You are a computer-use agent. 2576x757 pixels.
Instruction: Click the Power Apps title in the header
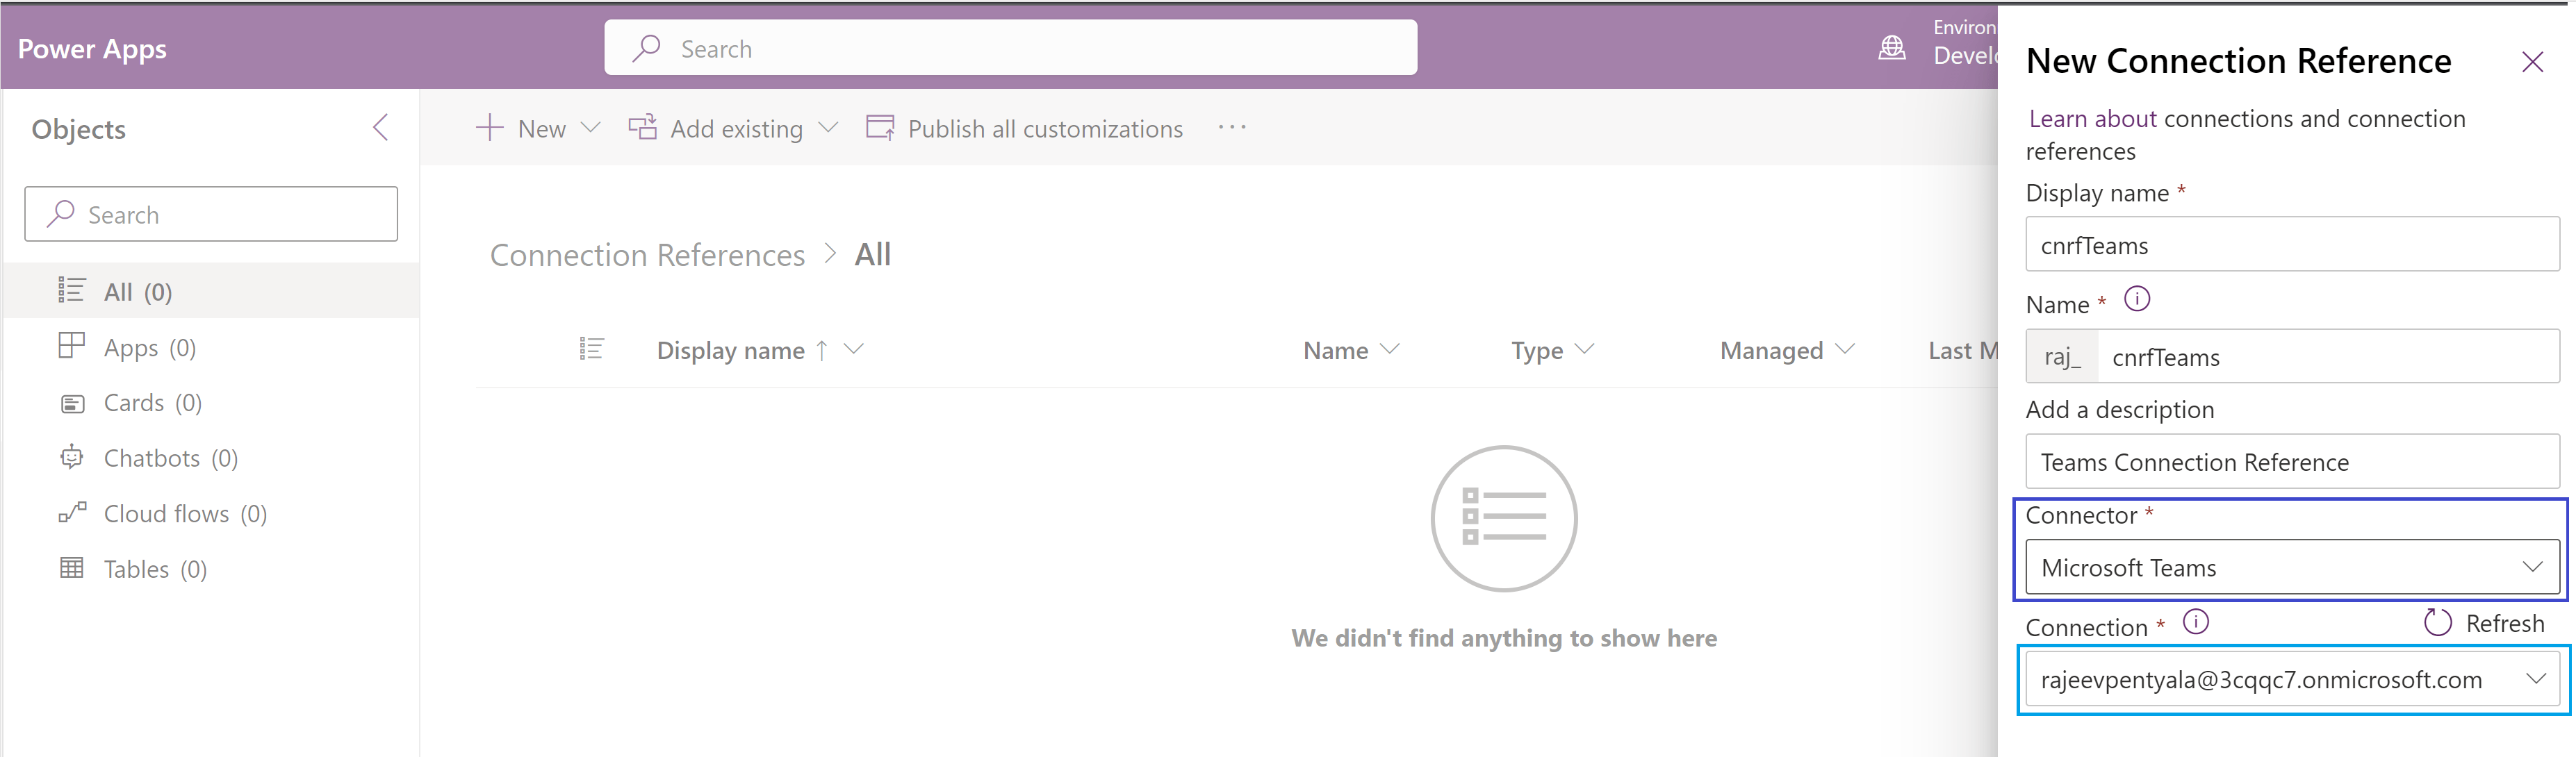[x=92, y=49]
